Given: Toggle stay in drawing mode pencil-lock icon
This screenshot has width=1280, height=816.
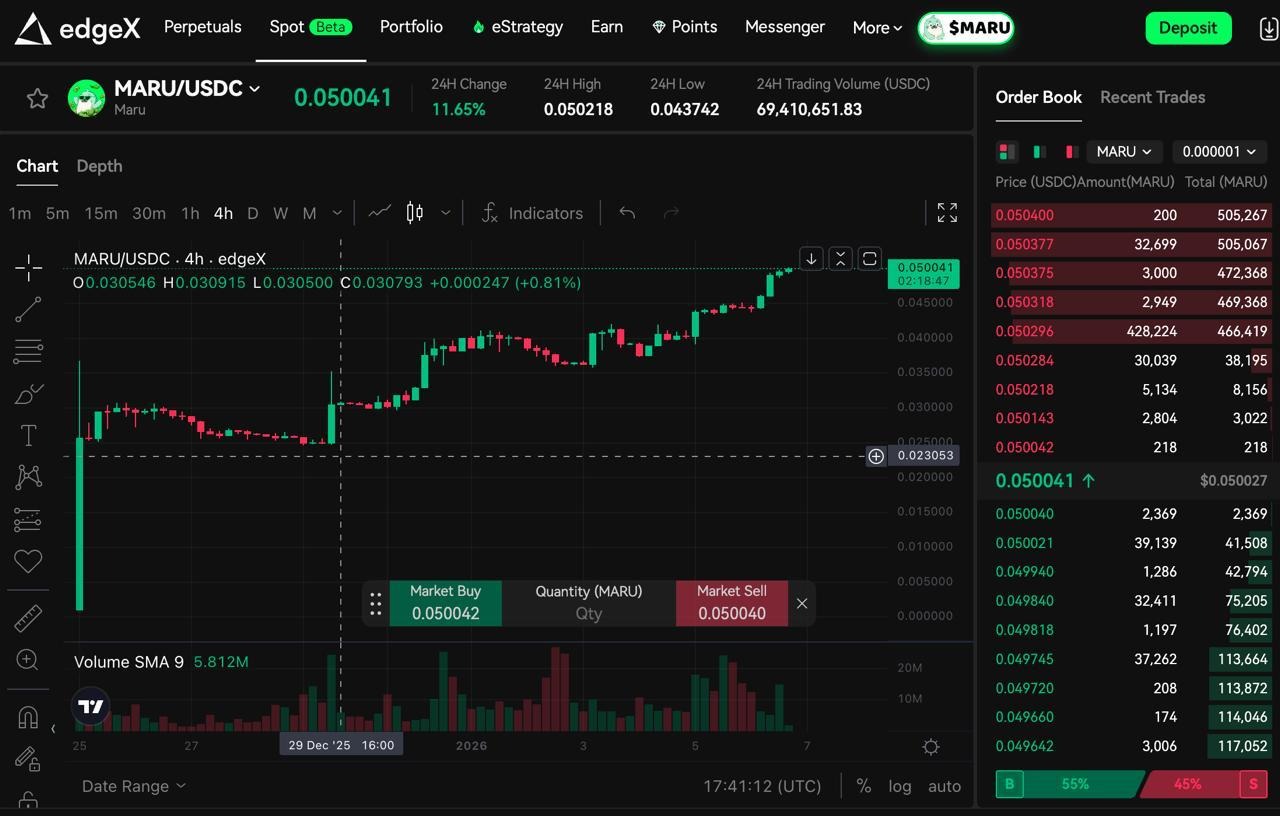Looking at the screenshot, I should tap(28, 759).
